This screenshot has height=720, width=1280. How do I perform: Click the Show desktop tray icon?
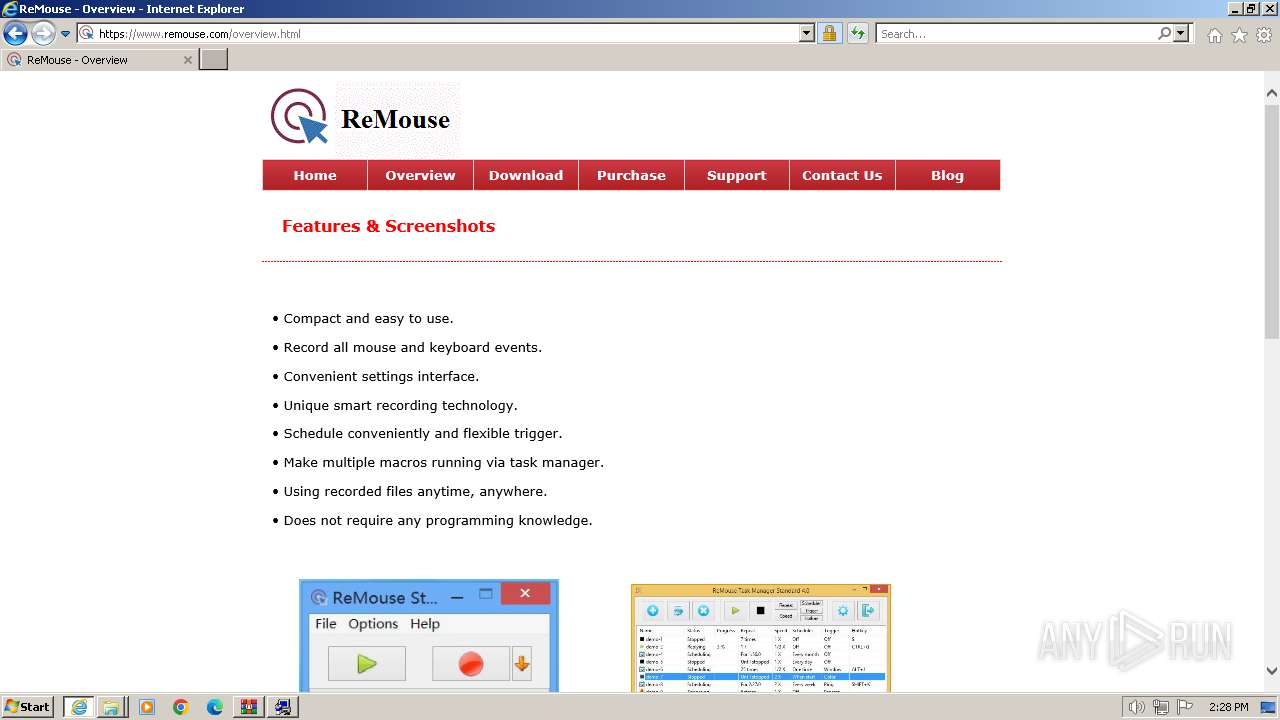pyautogui.click(x=1268, y=707)
